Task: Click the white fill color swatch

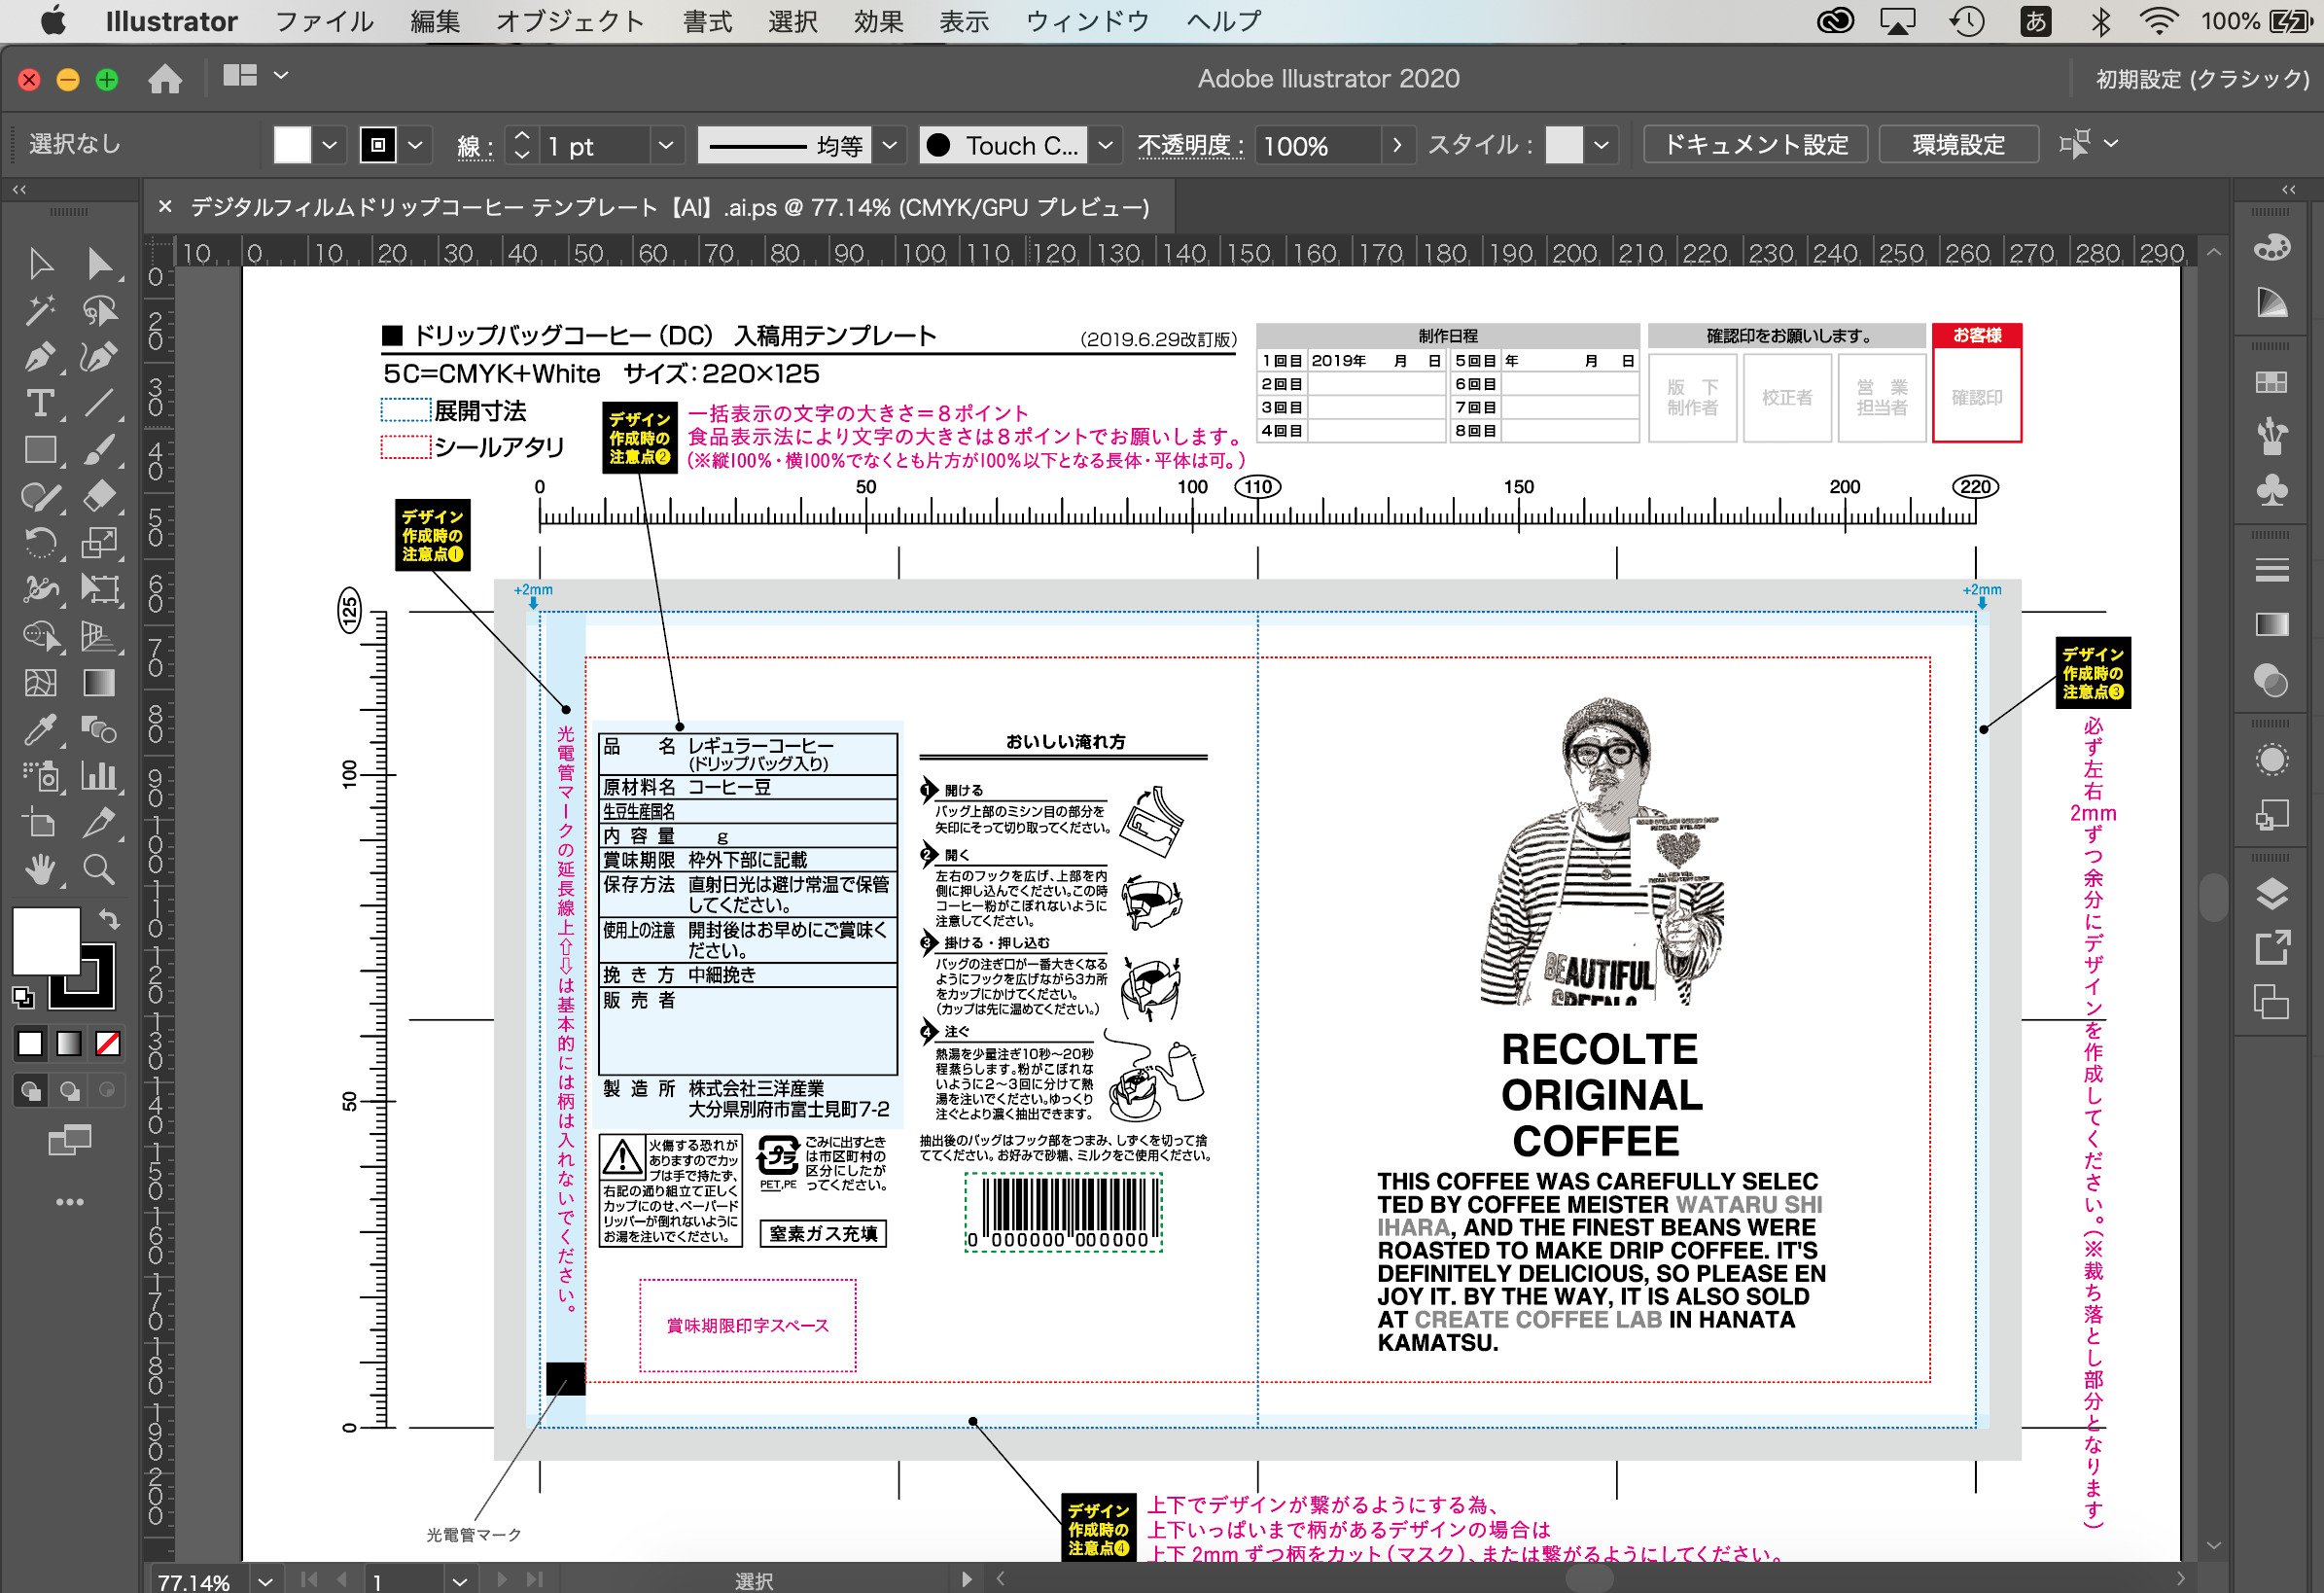Action: (x=46, y=940)
